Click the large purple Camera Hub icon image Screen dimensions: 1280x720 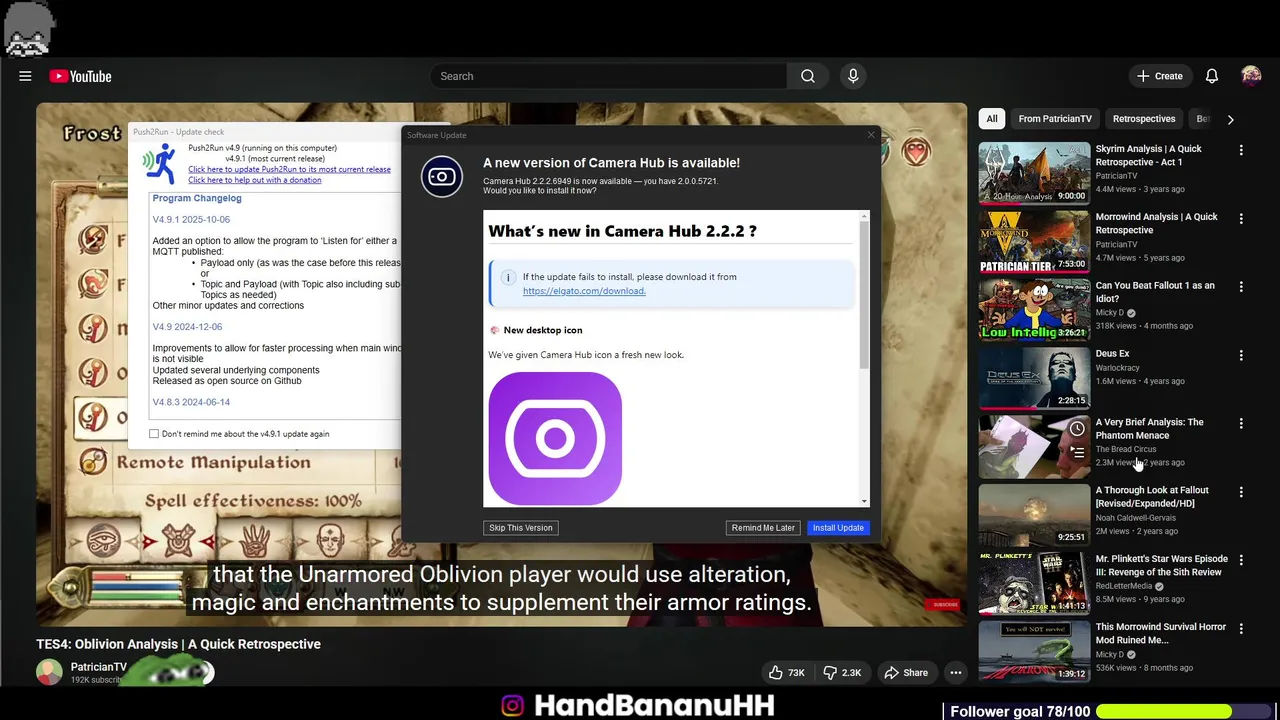point(555,438)
